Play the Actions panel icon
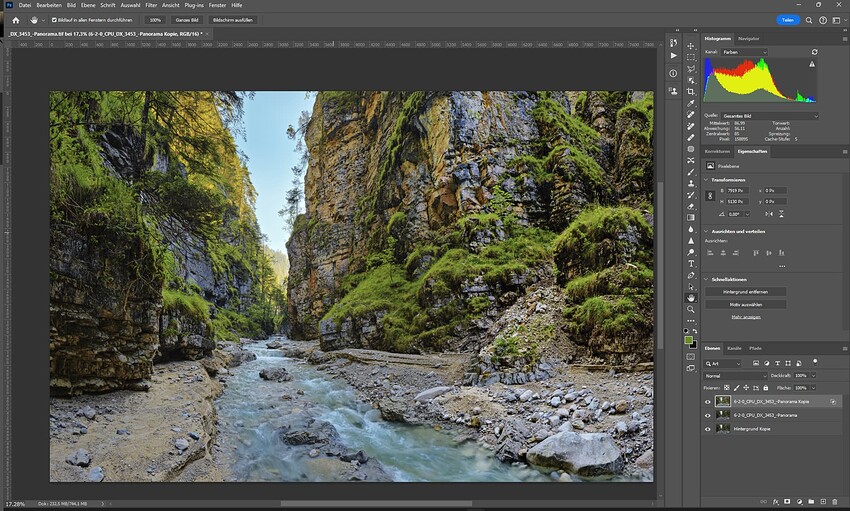 (x=673, y=55)
